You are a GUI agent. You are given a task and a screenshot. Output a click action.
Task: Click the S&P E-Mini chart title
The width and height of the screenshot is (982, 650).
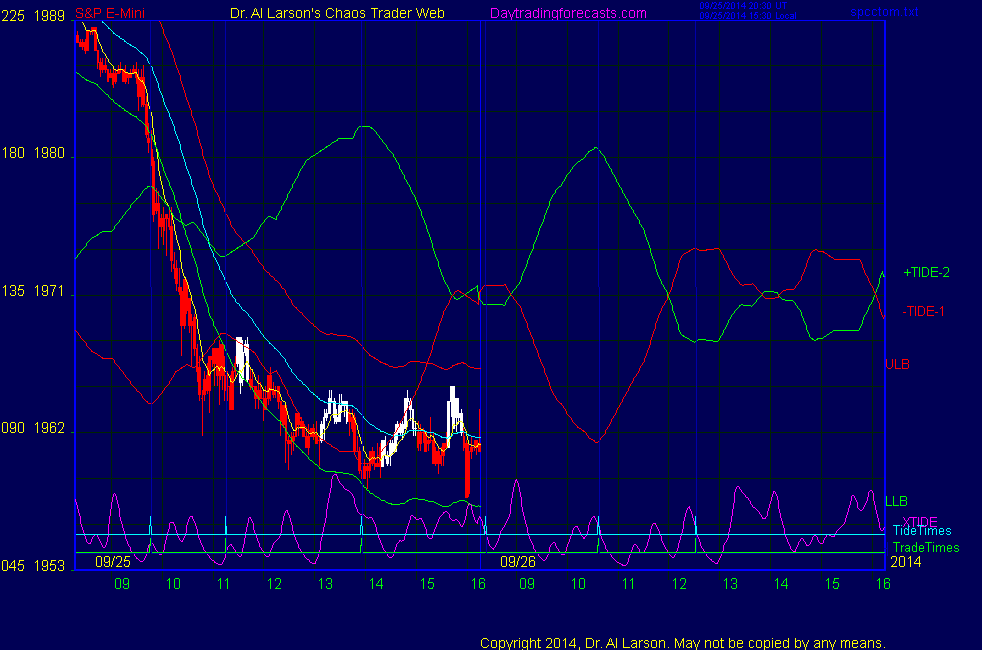pos(110,14)
